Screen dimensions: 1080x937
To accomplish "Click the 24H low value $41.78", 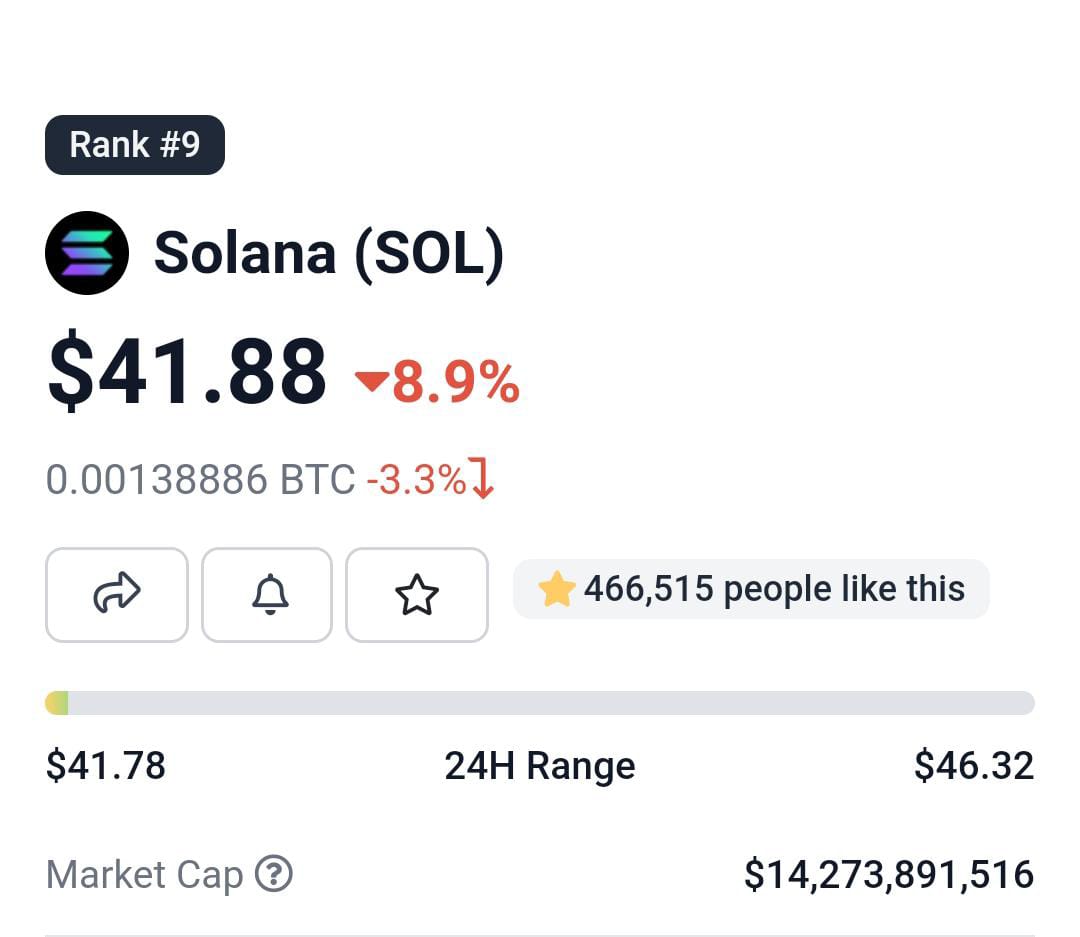I will (x=106, y=766).
